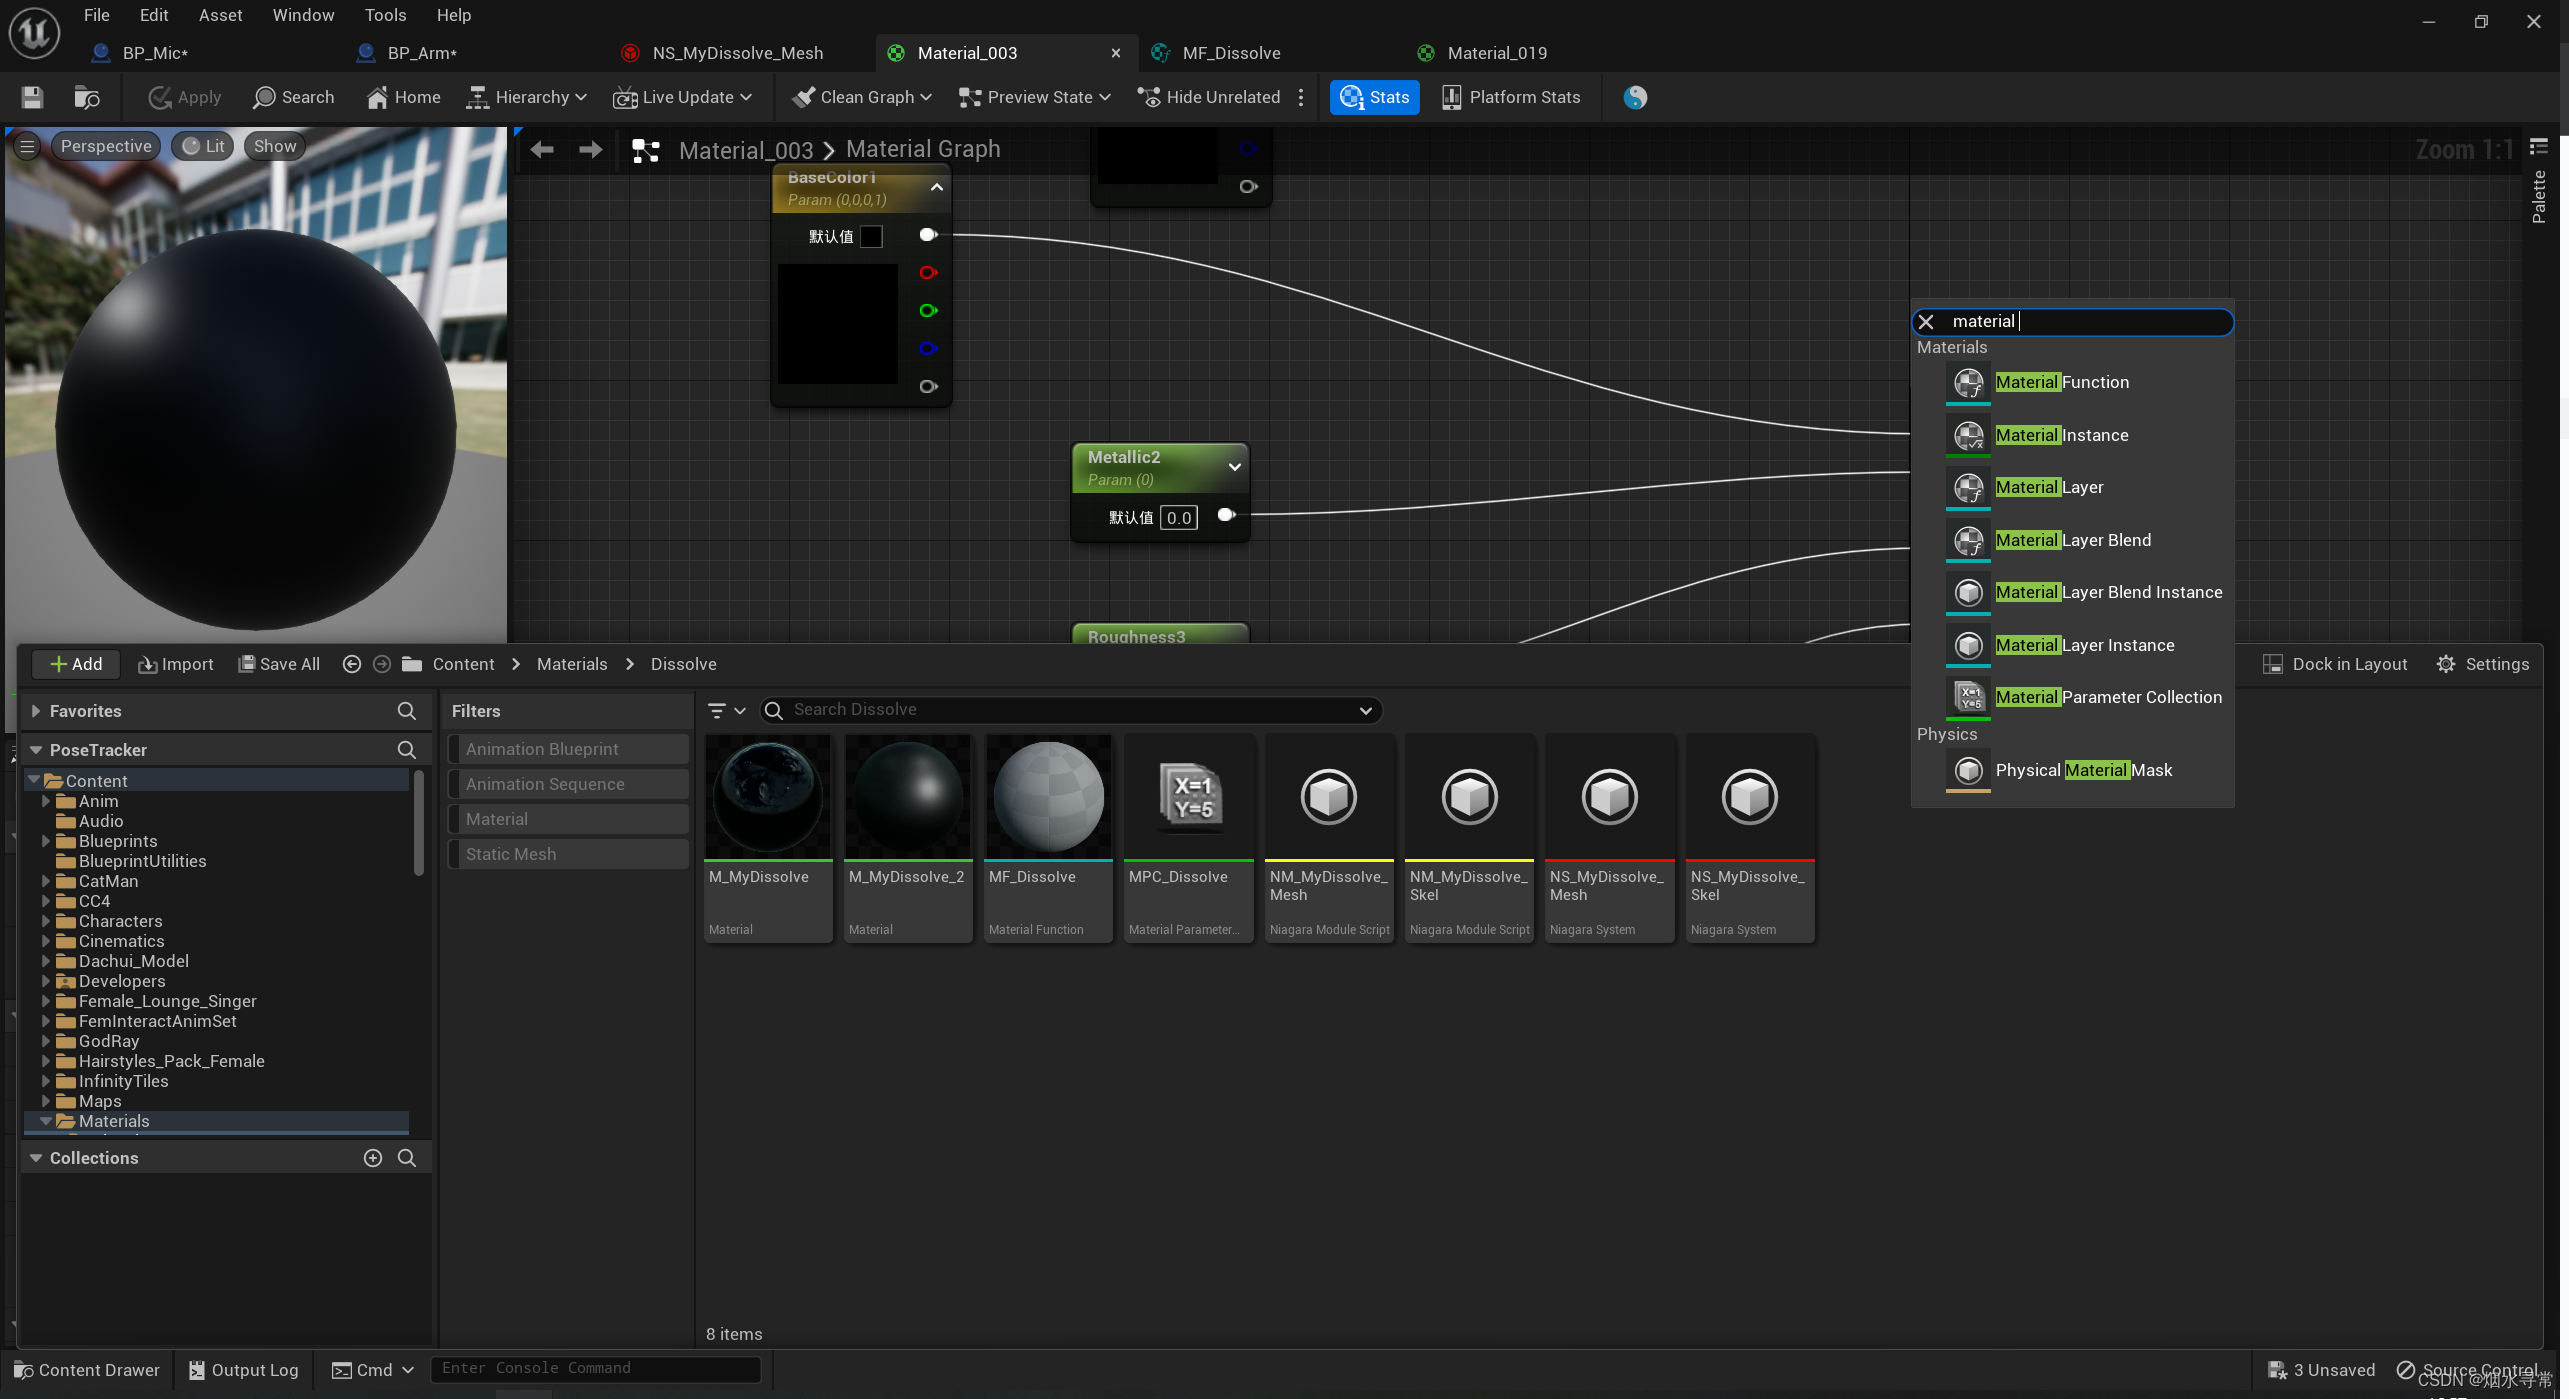Open Platform Stats panel
The height and width of the screenshot is (1399, 2569).
(1511, 97)
